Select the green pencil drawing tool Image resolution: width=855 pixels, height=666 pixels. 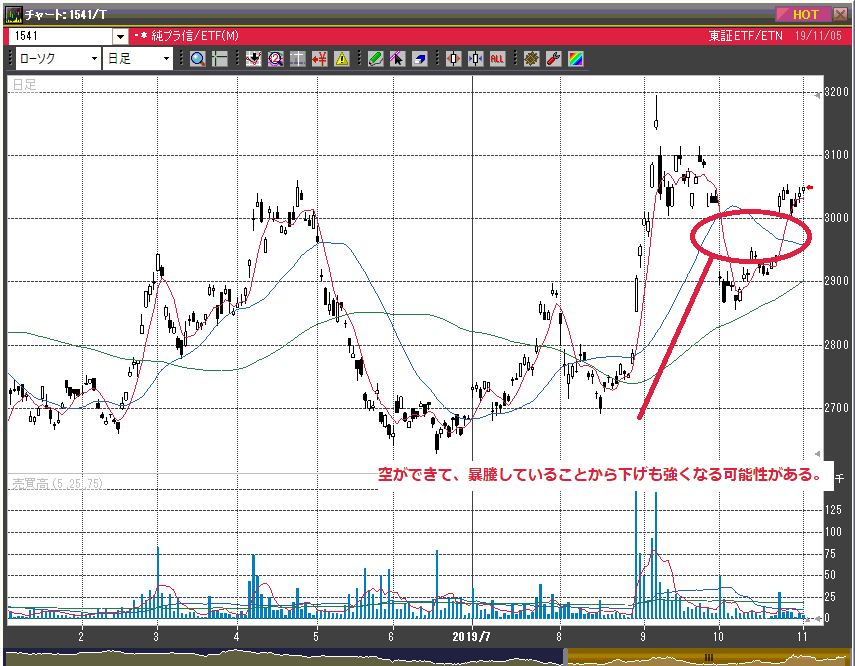click(375, 58)
